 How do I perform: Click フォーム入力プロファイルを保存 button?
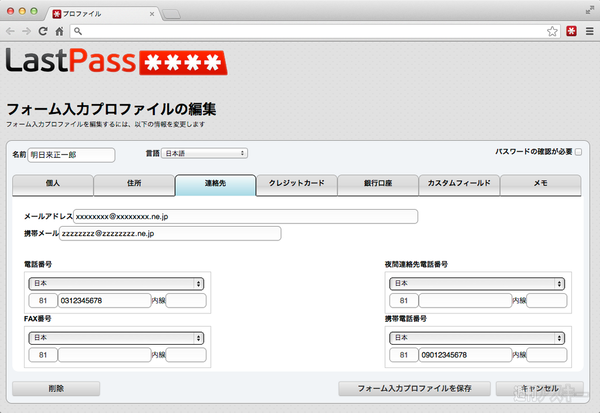click(x=414, y=389)
